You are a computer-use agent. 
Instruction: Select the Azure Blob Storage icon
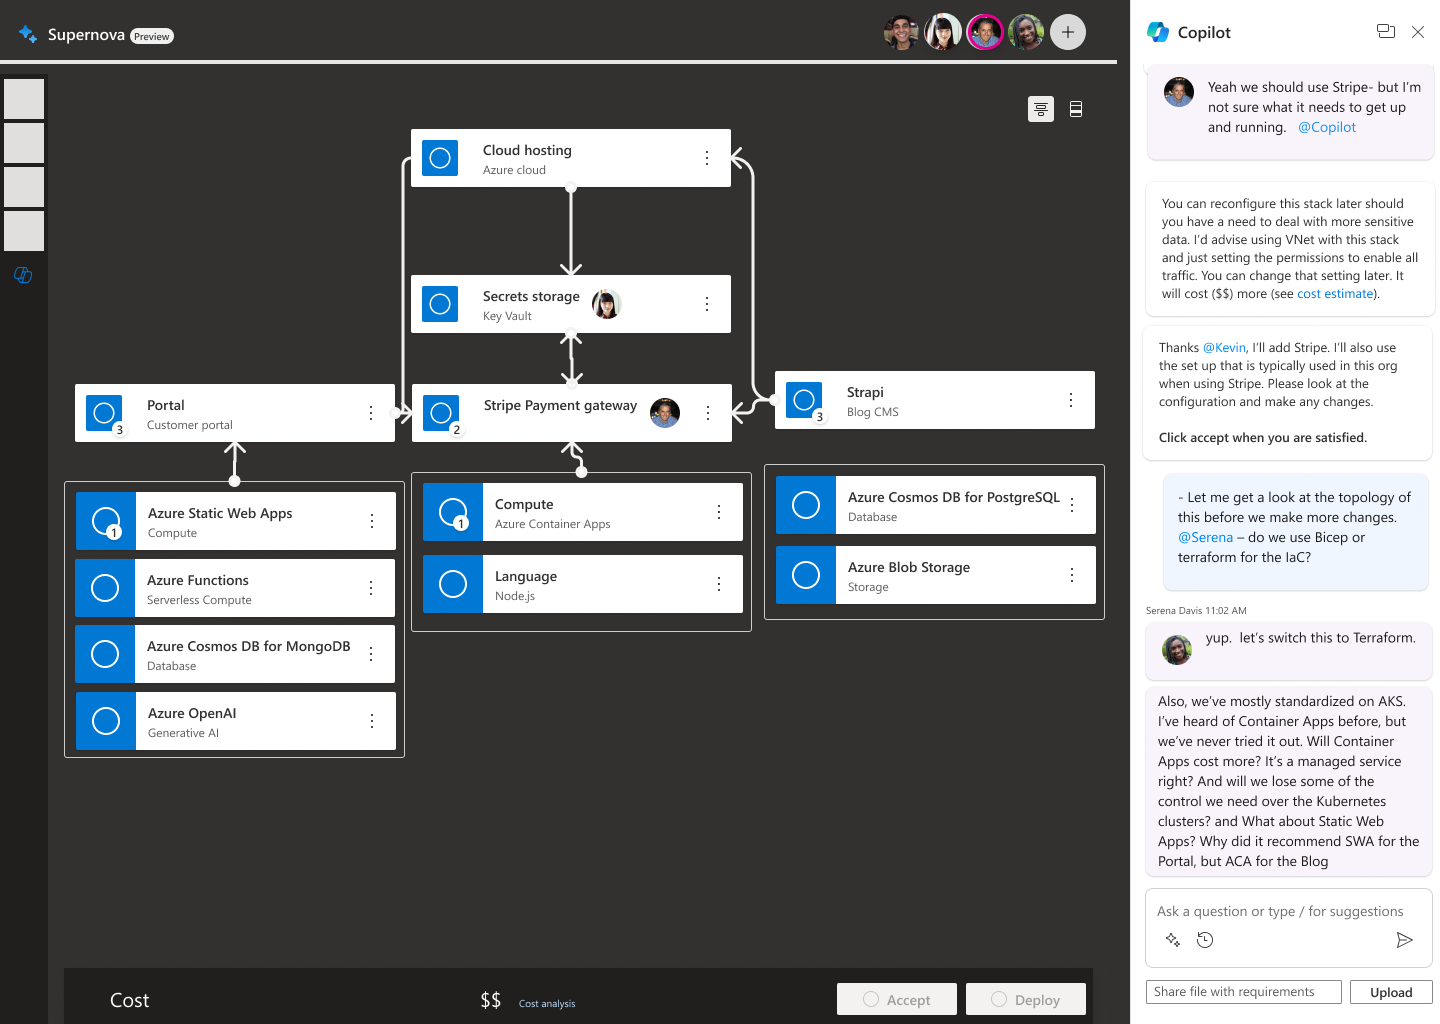806,575
